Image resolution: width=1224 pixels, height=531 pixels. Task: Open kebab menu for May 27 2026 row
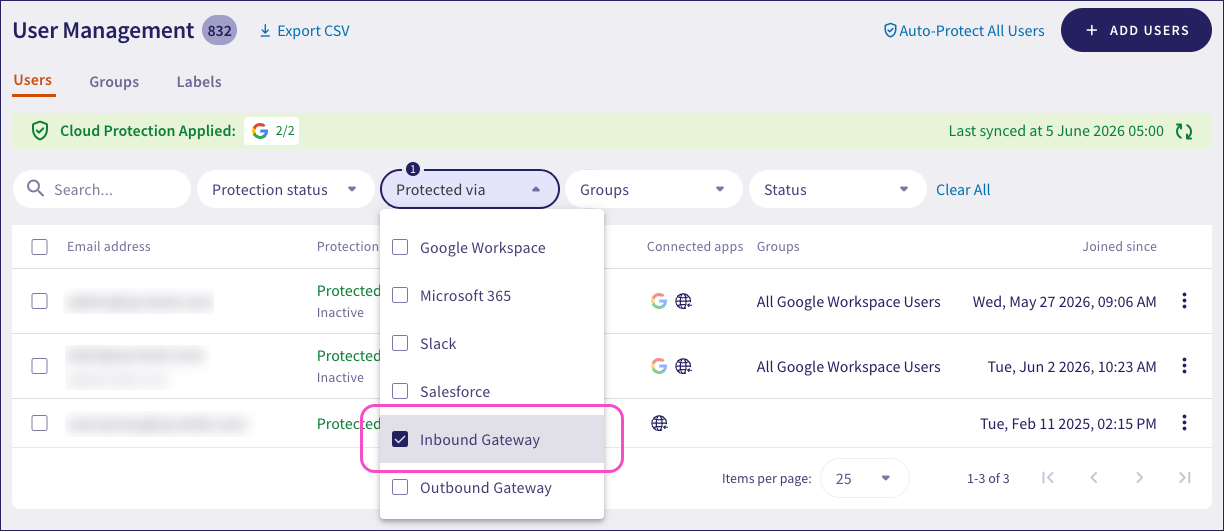(x=1184, y=301)
